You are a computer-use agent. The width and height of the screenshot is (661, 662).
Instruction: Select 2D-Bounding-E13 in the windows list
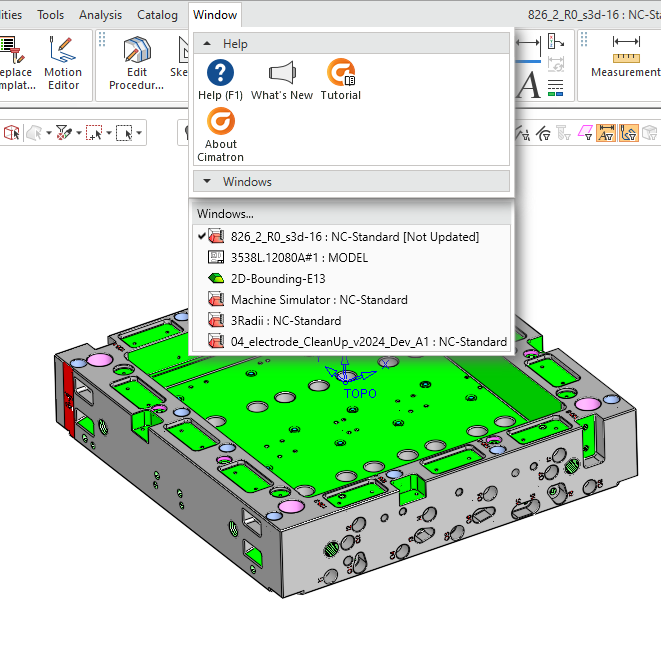click(x=277, y=279)
